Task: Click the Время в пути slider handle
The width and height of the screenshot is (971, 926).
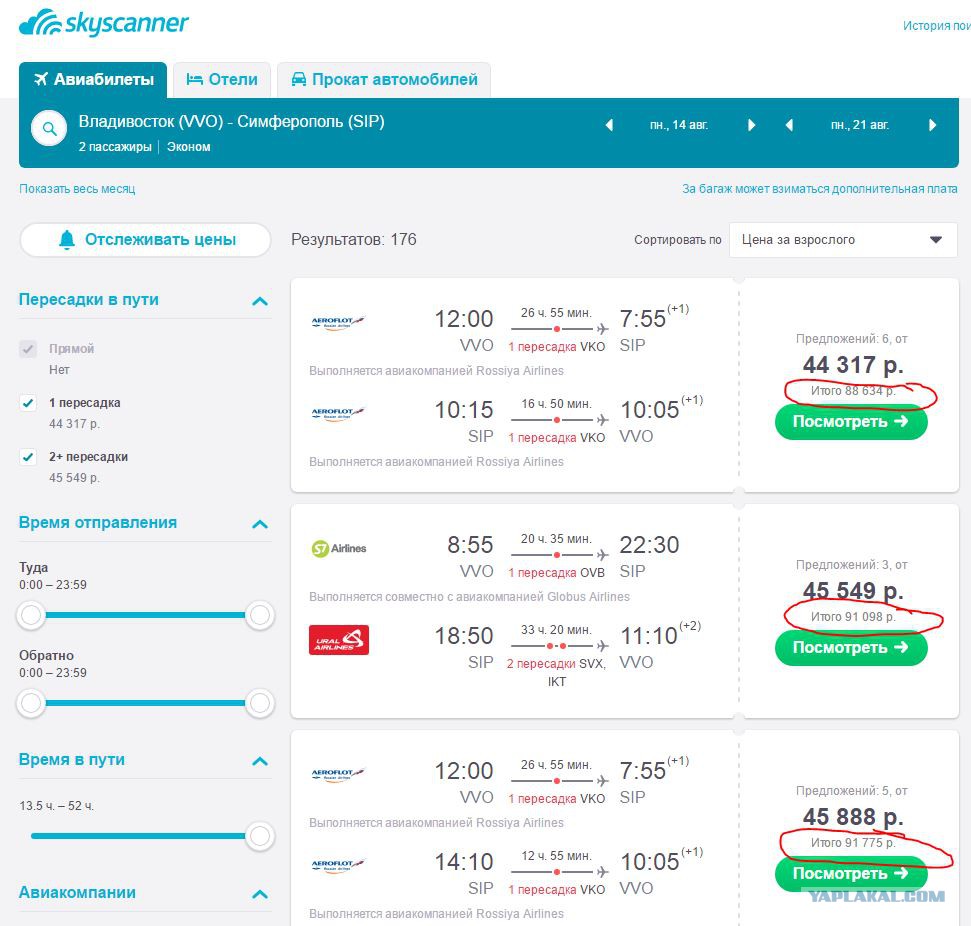Action: coord(260,836)
